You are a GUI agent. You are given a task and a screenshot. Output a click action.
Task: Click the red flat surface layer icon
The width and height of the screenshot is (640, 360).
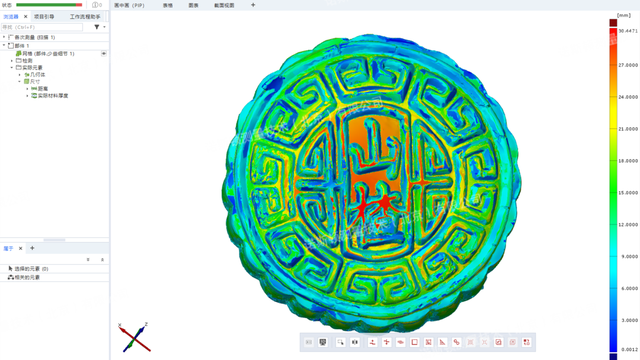(x=400, y=342)
